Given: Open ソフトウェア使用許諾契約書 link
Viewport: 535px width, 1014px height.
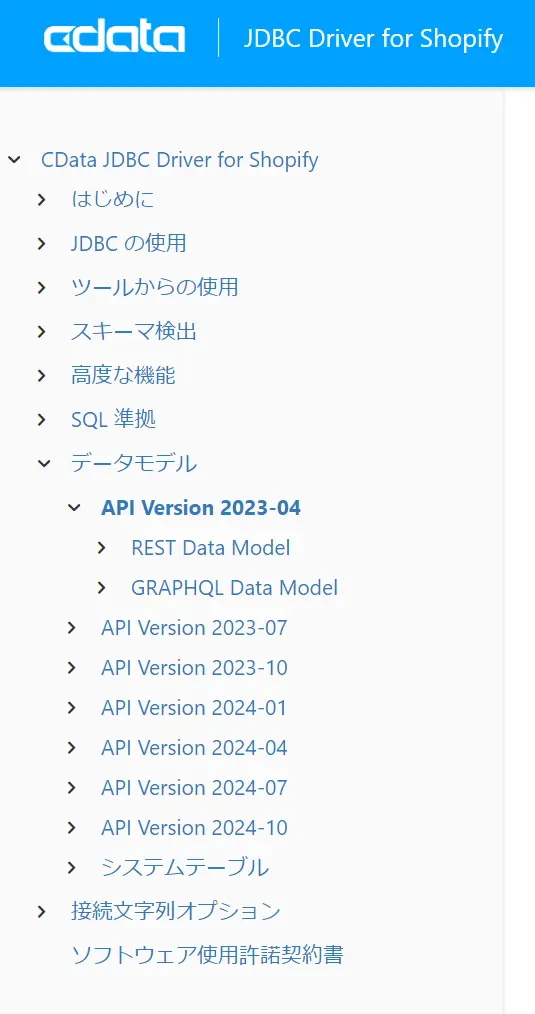Looking at the screenshot, I should 207,955.
